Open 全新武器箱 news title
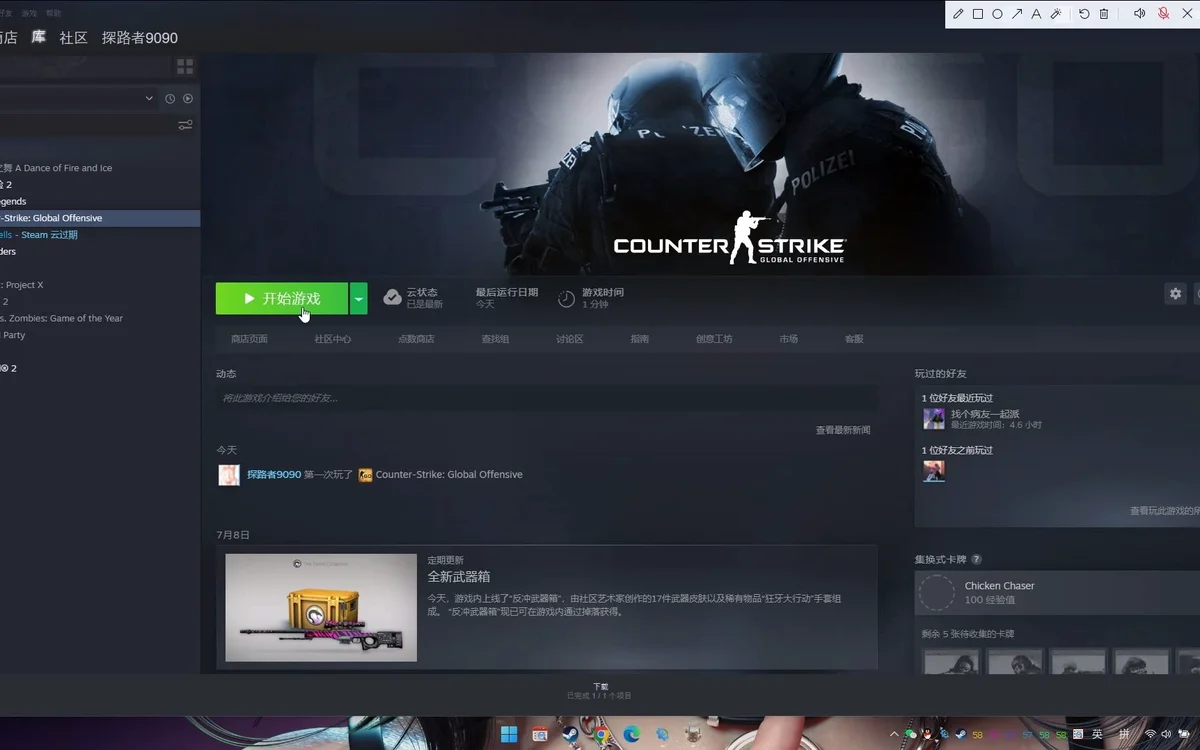The height and width of the screenshot is (750, 1200). 459,577
